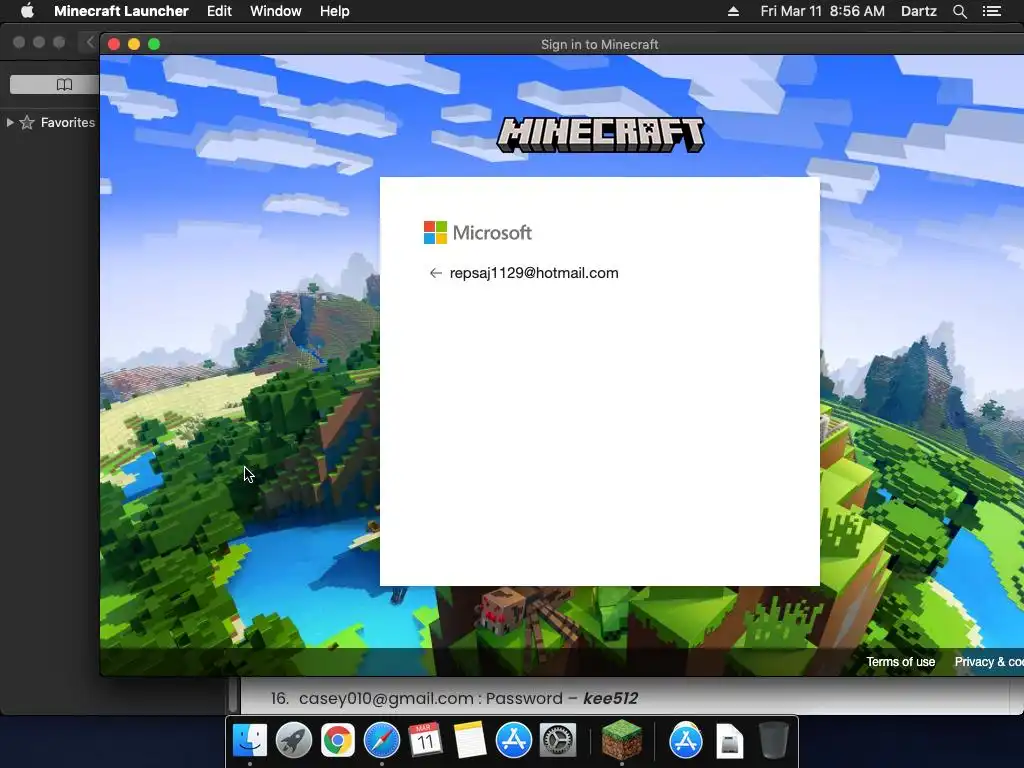
Task: Go back using the arrow beside the email
Action: (436, 273)
